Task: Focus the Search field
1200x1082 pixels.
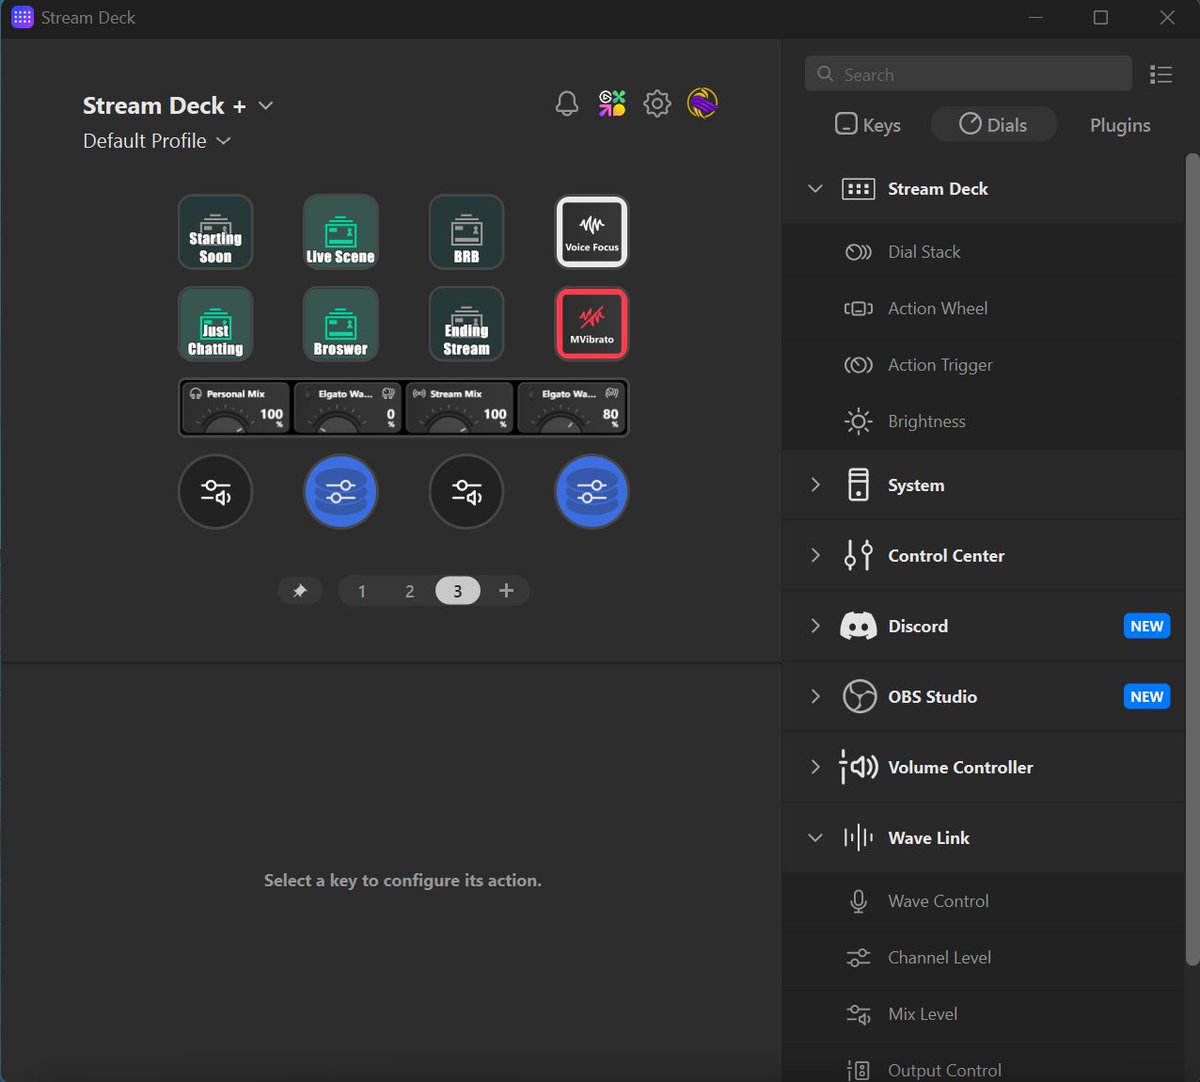Action: point(968,74)
